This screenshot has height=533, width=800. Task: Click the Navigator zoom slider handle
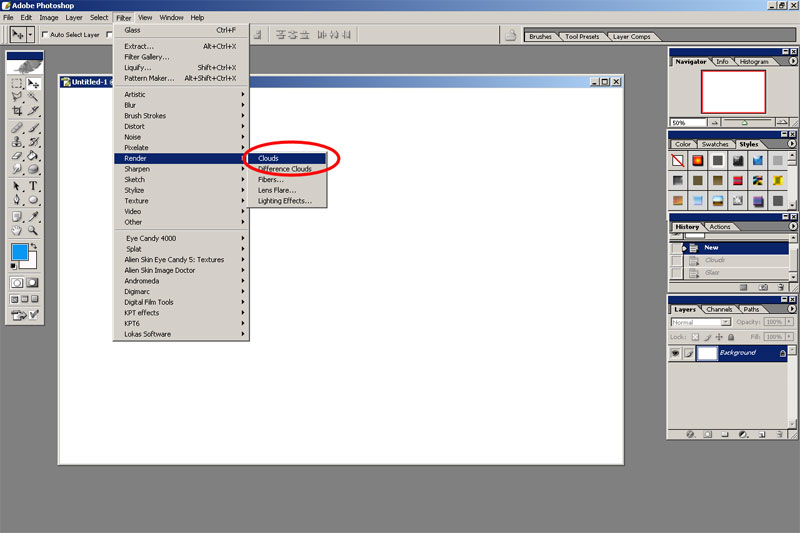(744, 122)
